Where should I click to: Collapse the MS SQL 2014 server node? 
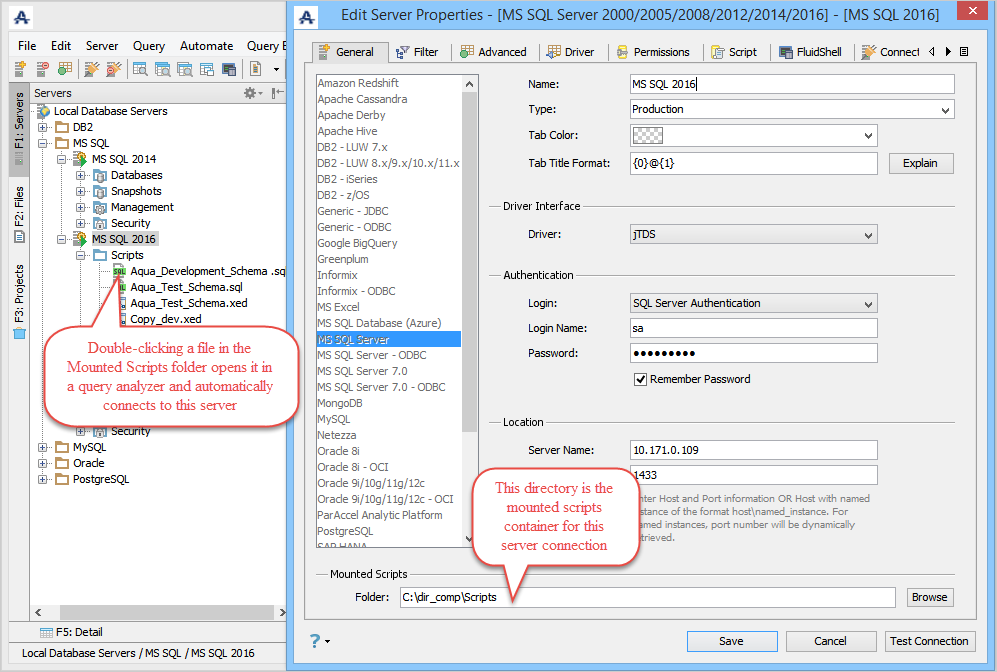pos(62,159)
